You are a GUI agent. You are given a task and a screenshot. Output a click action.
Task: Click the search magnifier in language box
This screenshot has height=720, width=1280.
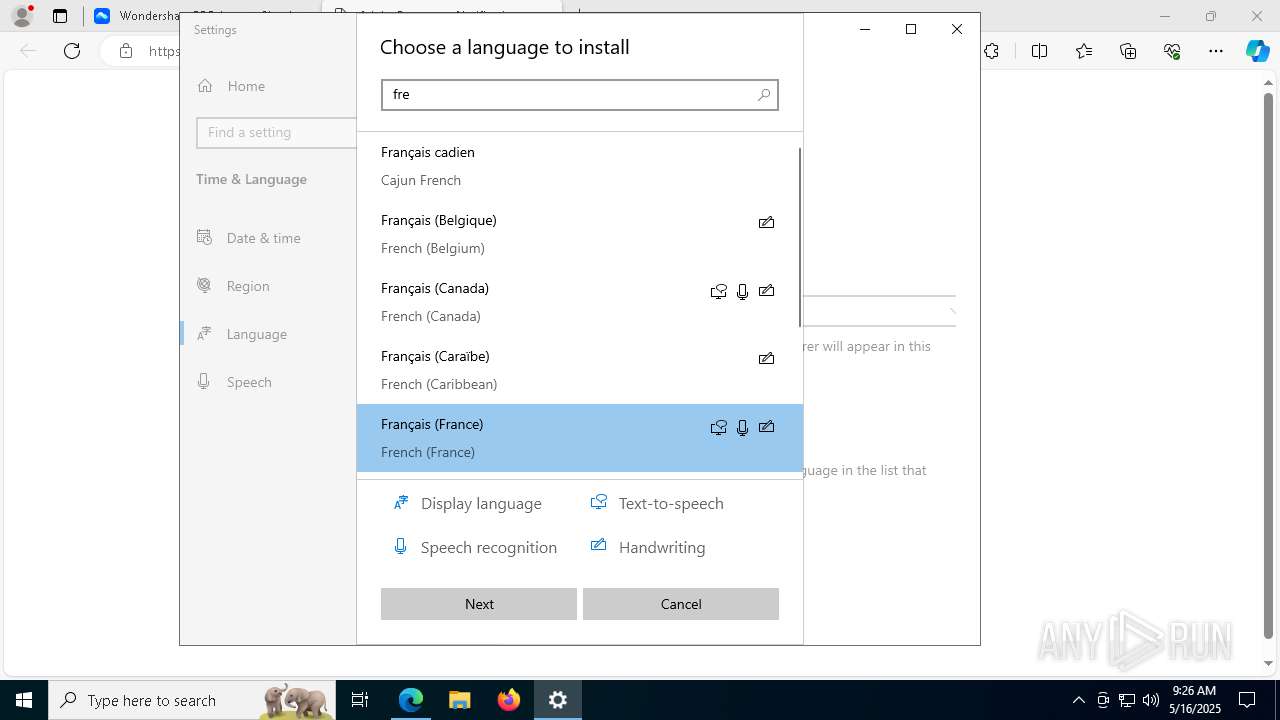coord(764,95)
